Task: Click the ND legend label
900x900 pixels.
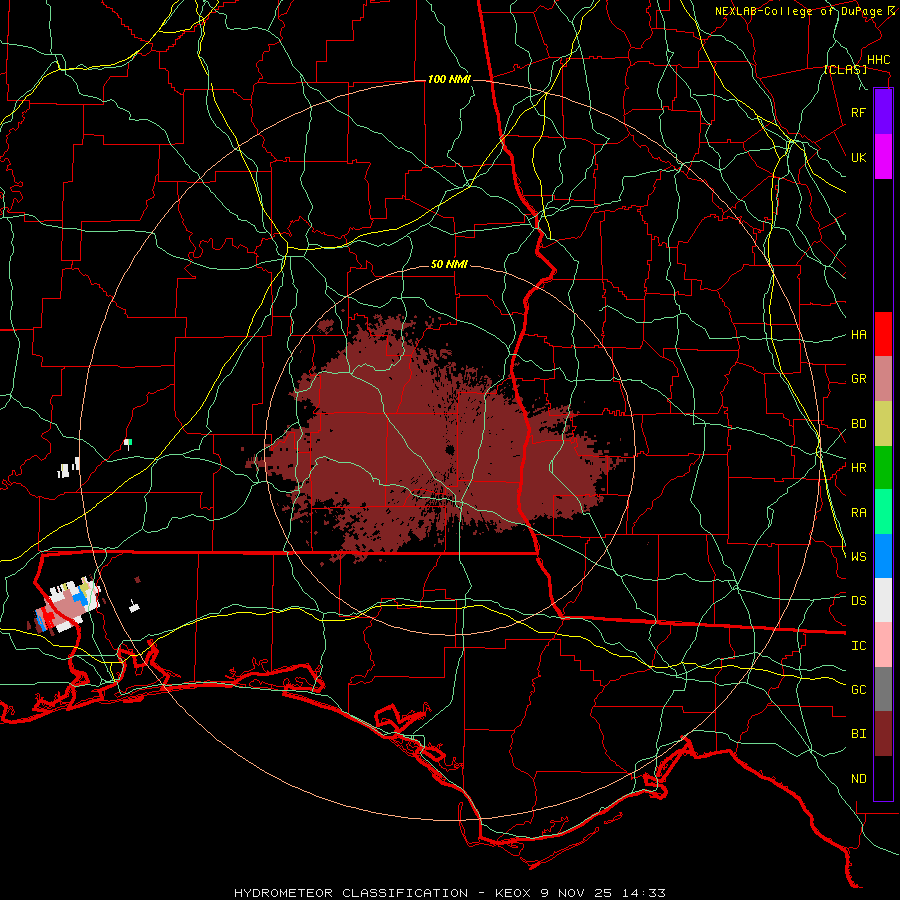Action: click(858, 779)
